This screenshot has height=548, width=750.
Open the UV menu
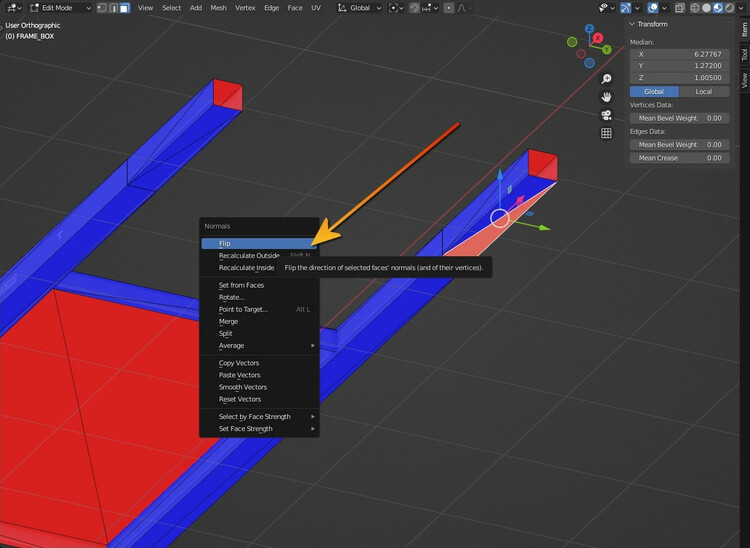(316, 8)
